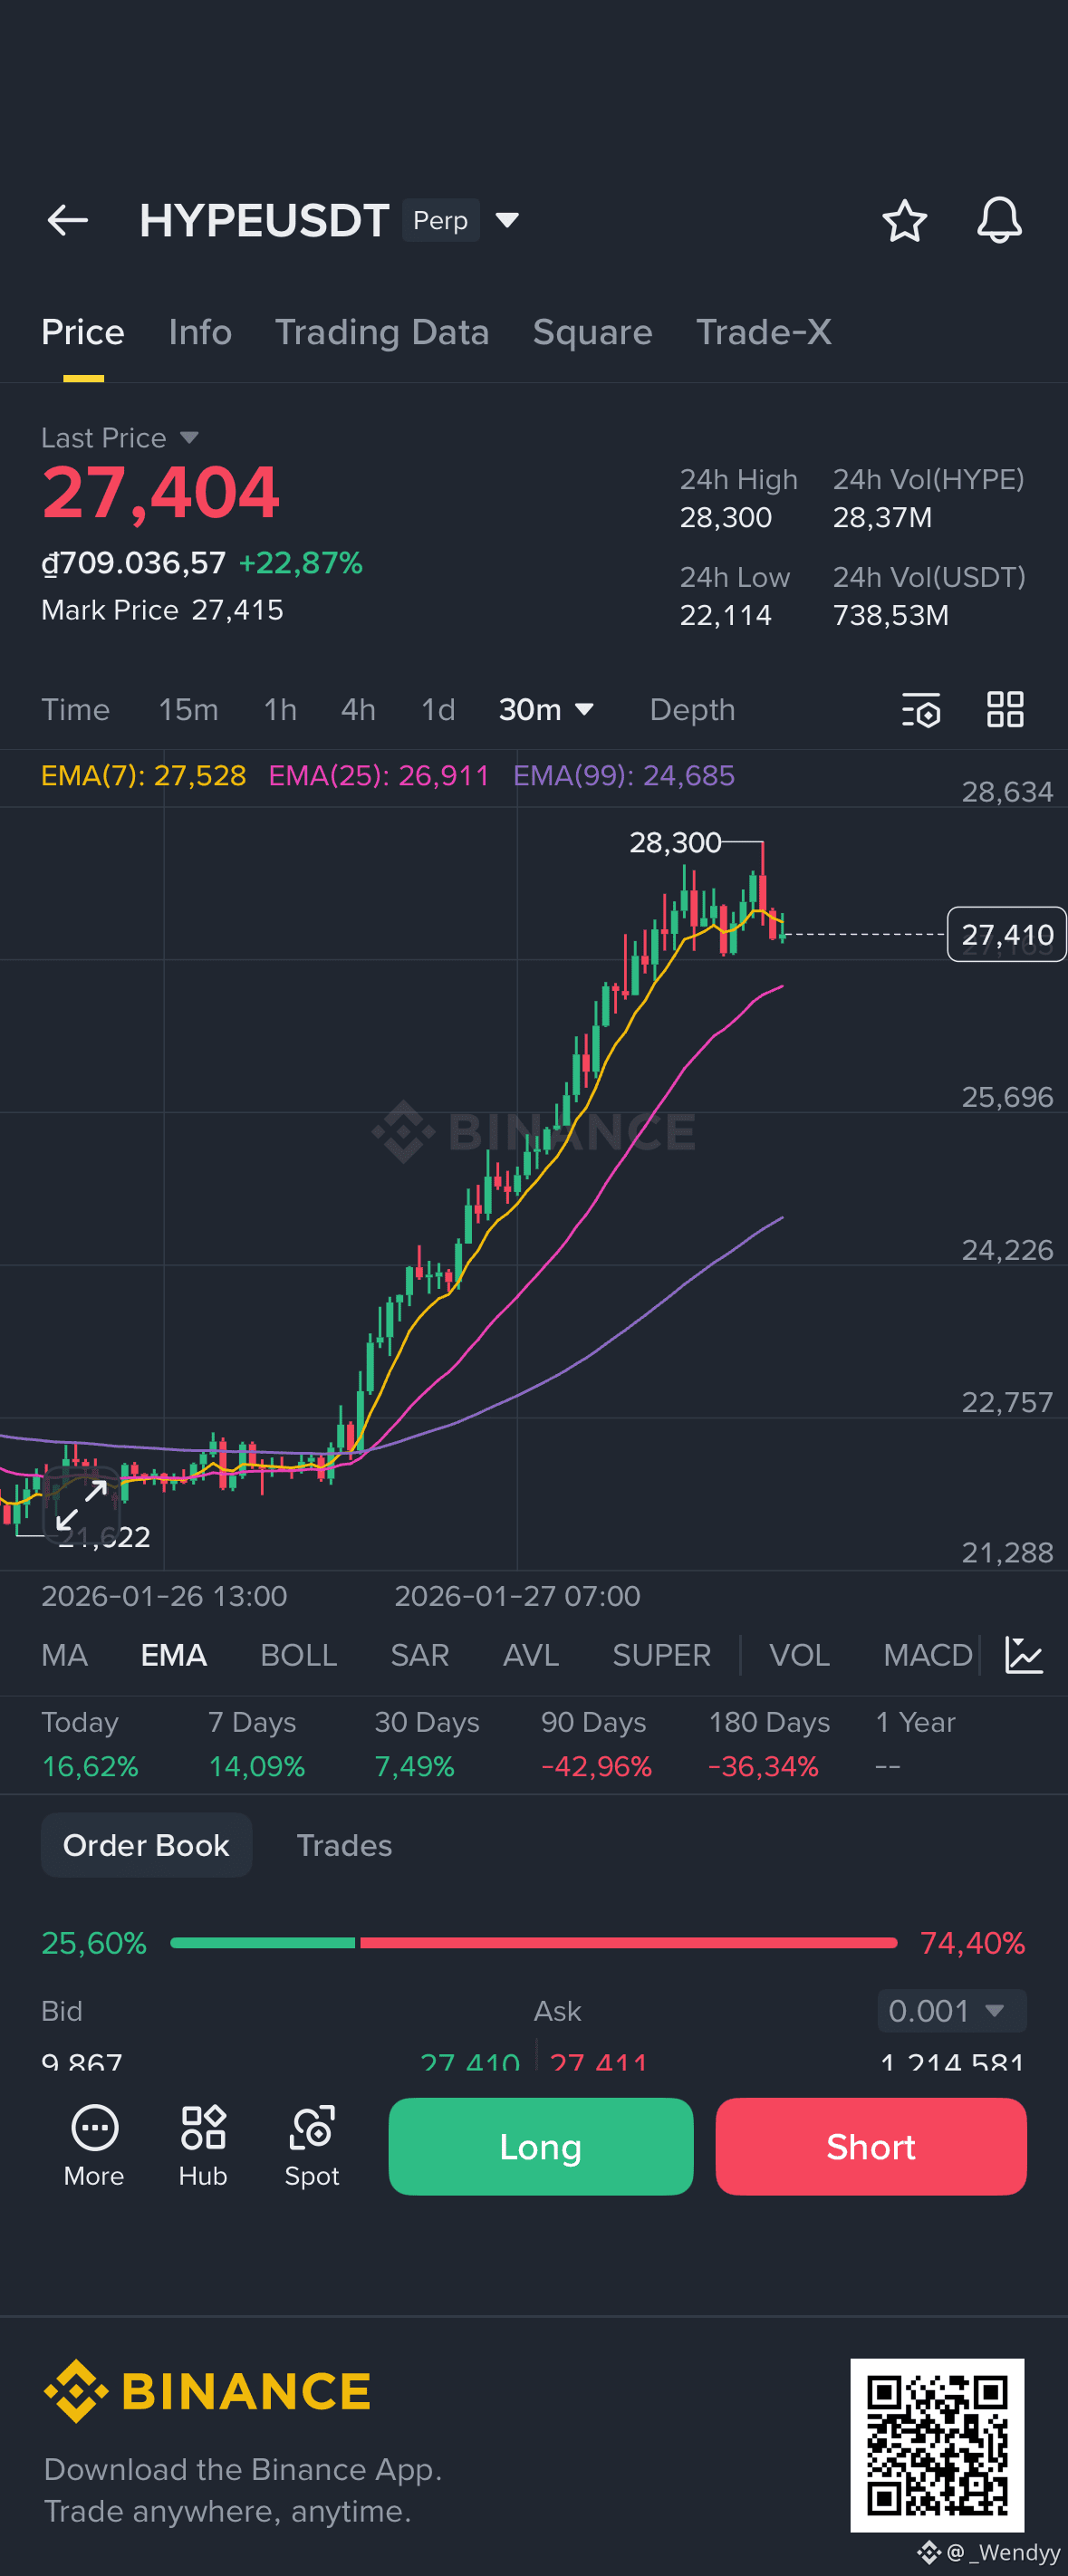This screenshot has width=1068, height=2576.
Task: Go back using the arrow icon
Action: (68, 220)
